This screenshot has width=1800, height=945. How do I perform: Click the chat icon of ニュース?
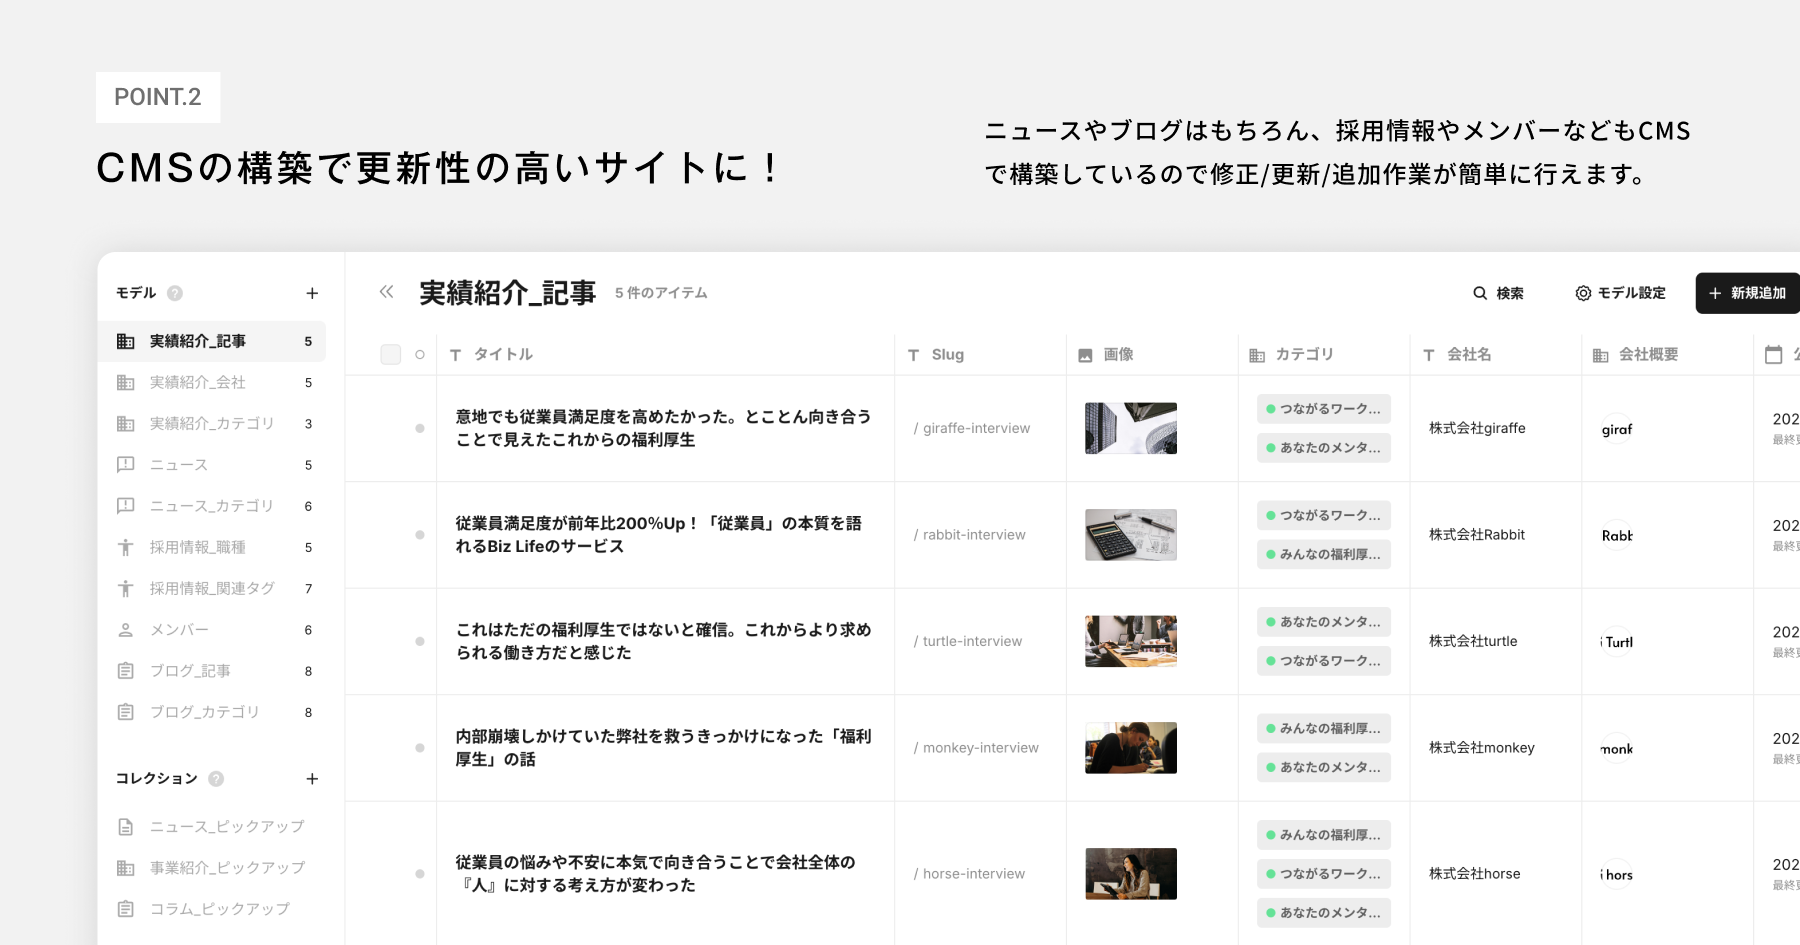(x=126, y=464)
